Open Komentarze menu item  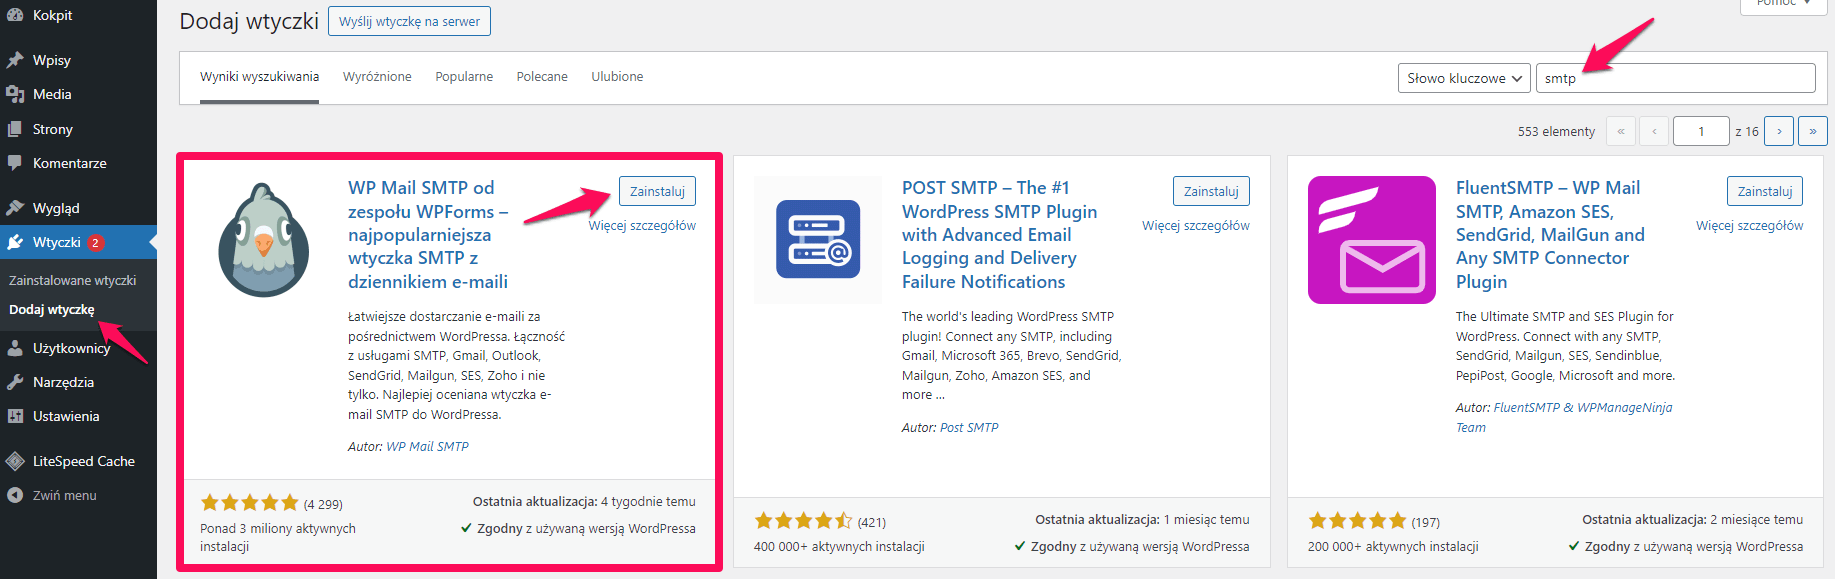coord(78,163)
